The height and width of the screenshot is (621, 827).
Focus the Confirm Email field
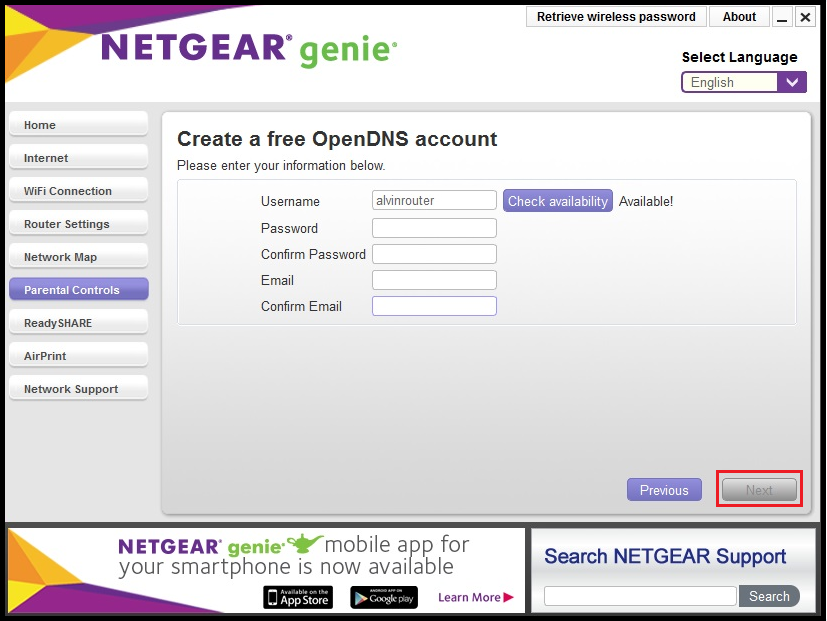coord(434,306)
